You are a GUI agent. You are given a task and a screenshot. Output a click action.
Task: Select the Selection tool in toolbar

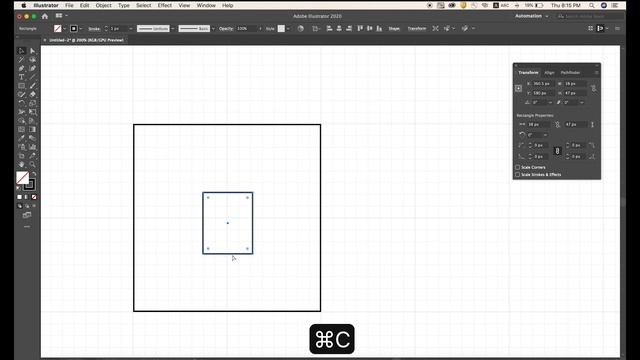[22, 51]
